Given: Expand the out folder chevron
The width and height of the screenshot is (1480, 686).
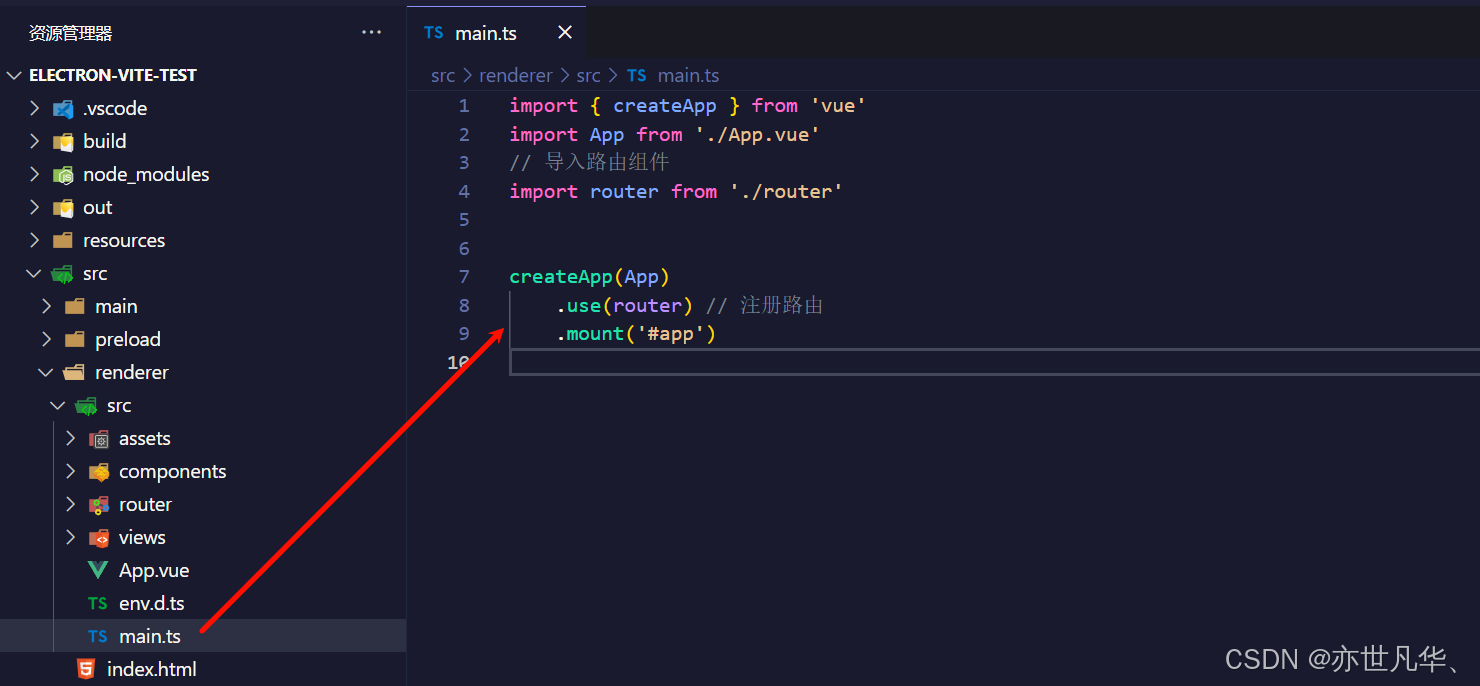Looking at the screenshot, I should [35, 207].
